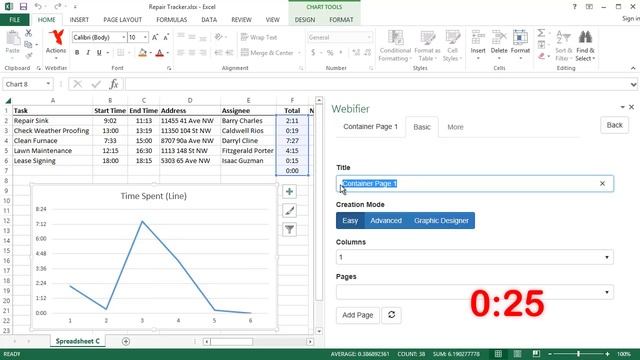This screenshot has height=360, width=640.
Task: Click Insert Function fx icon
Action: pyautogui.click(x=113, y=84)
